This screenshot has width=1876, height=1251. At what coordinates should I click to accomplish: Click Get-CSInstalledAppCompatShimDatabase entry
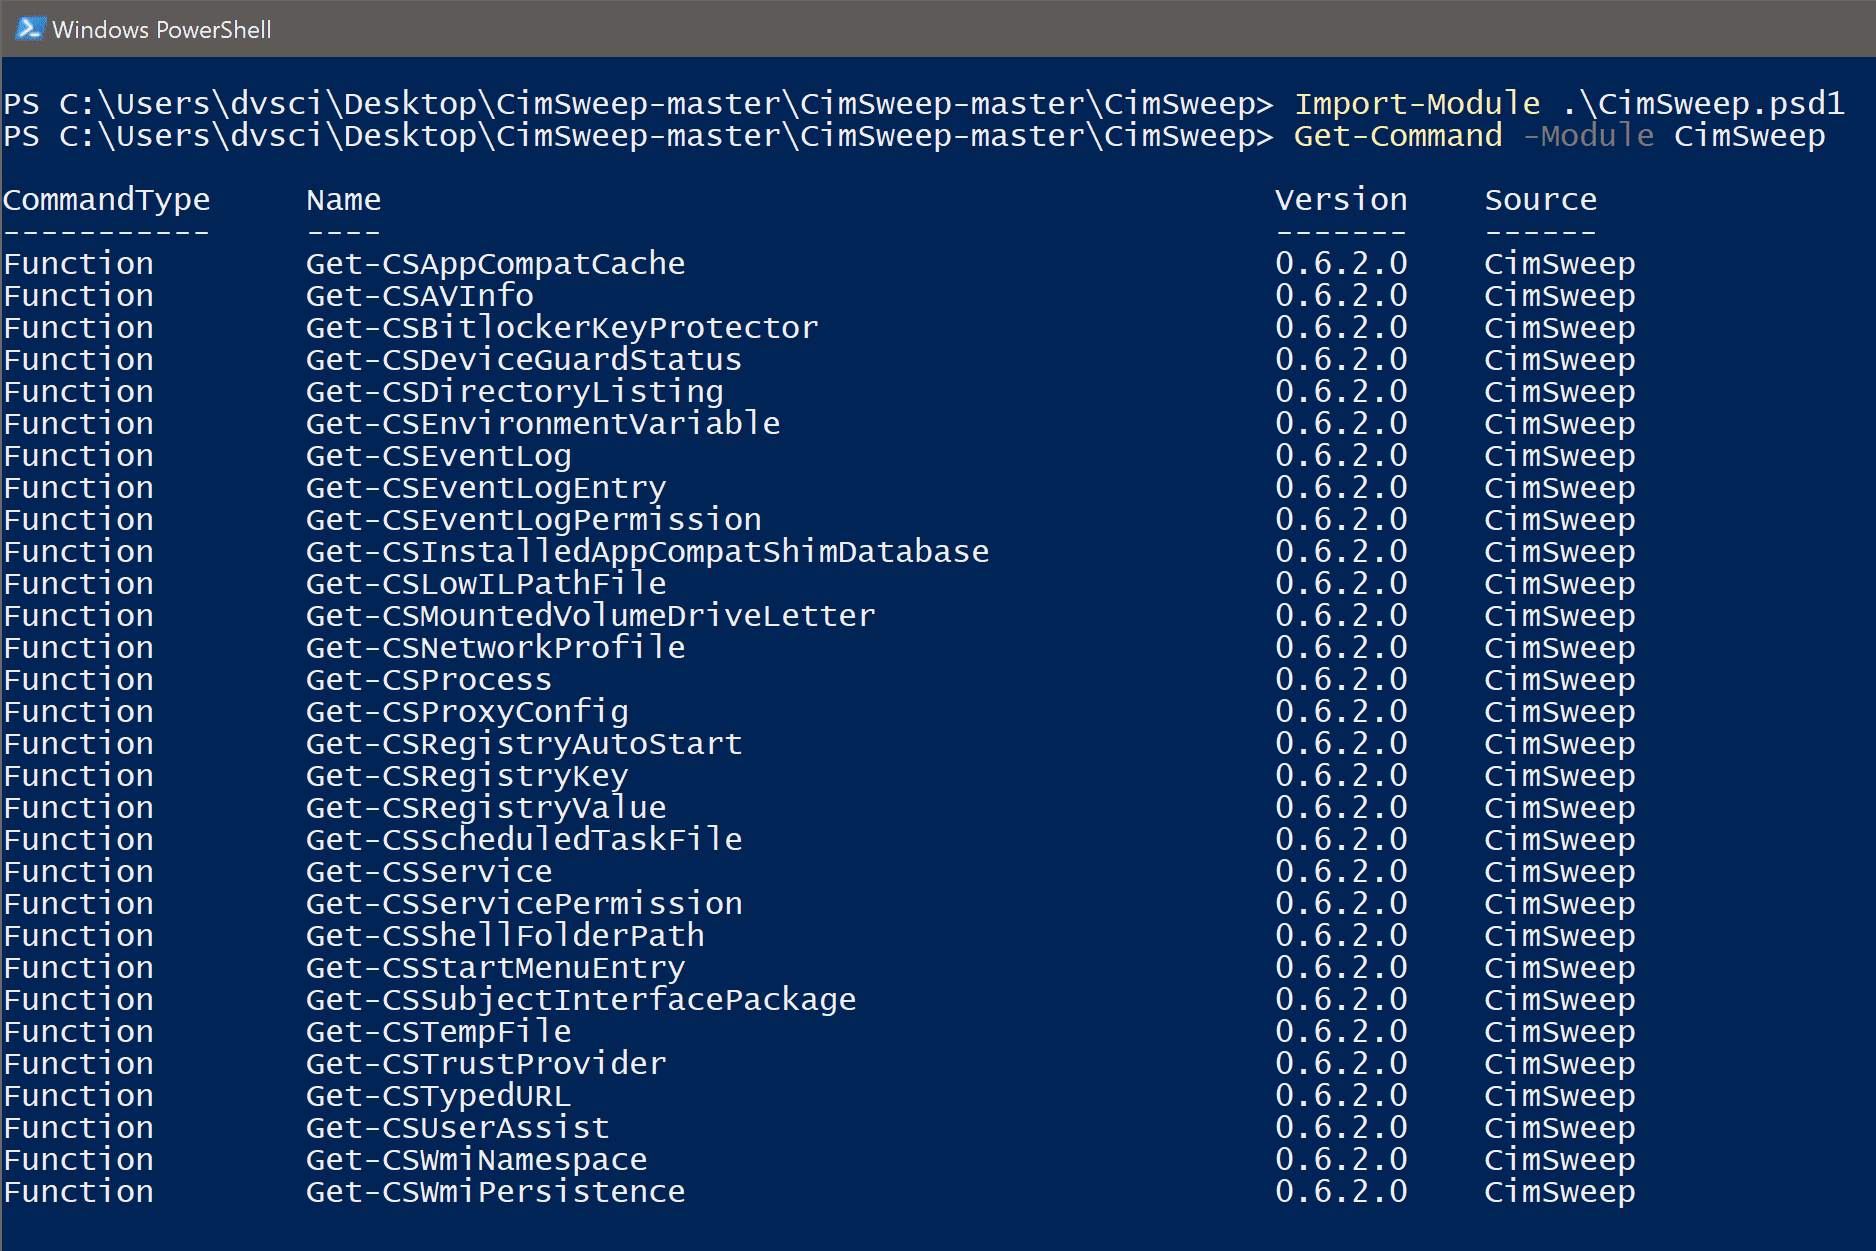(x=647, y=552)
